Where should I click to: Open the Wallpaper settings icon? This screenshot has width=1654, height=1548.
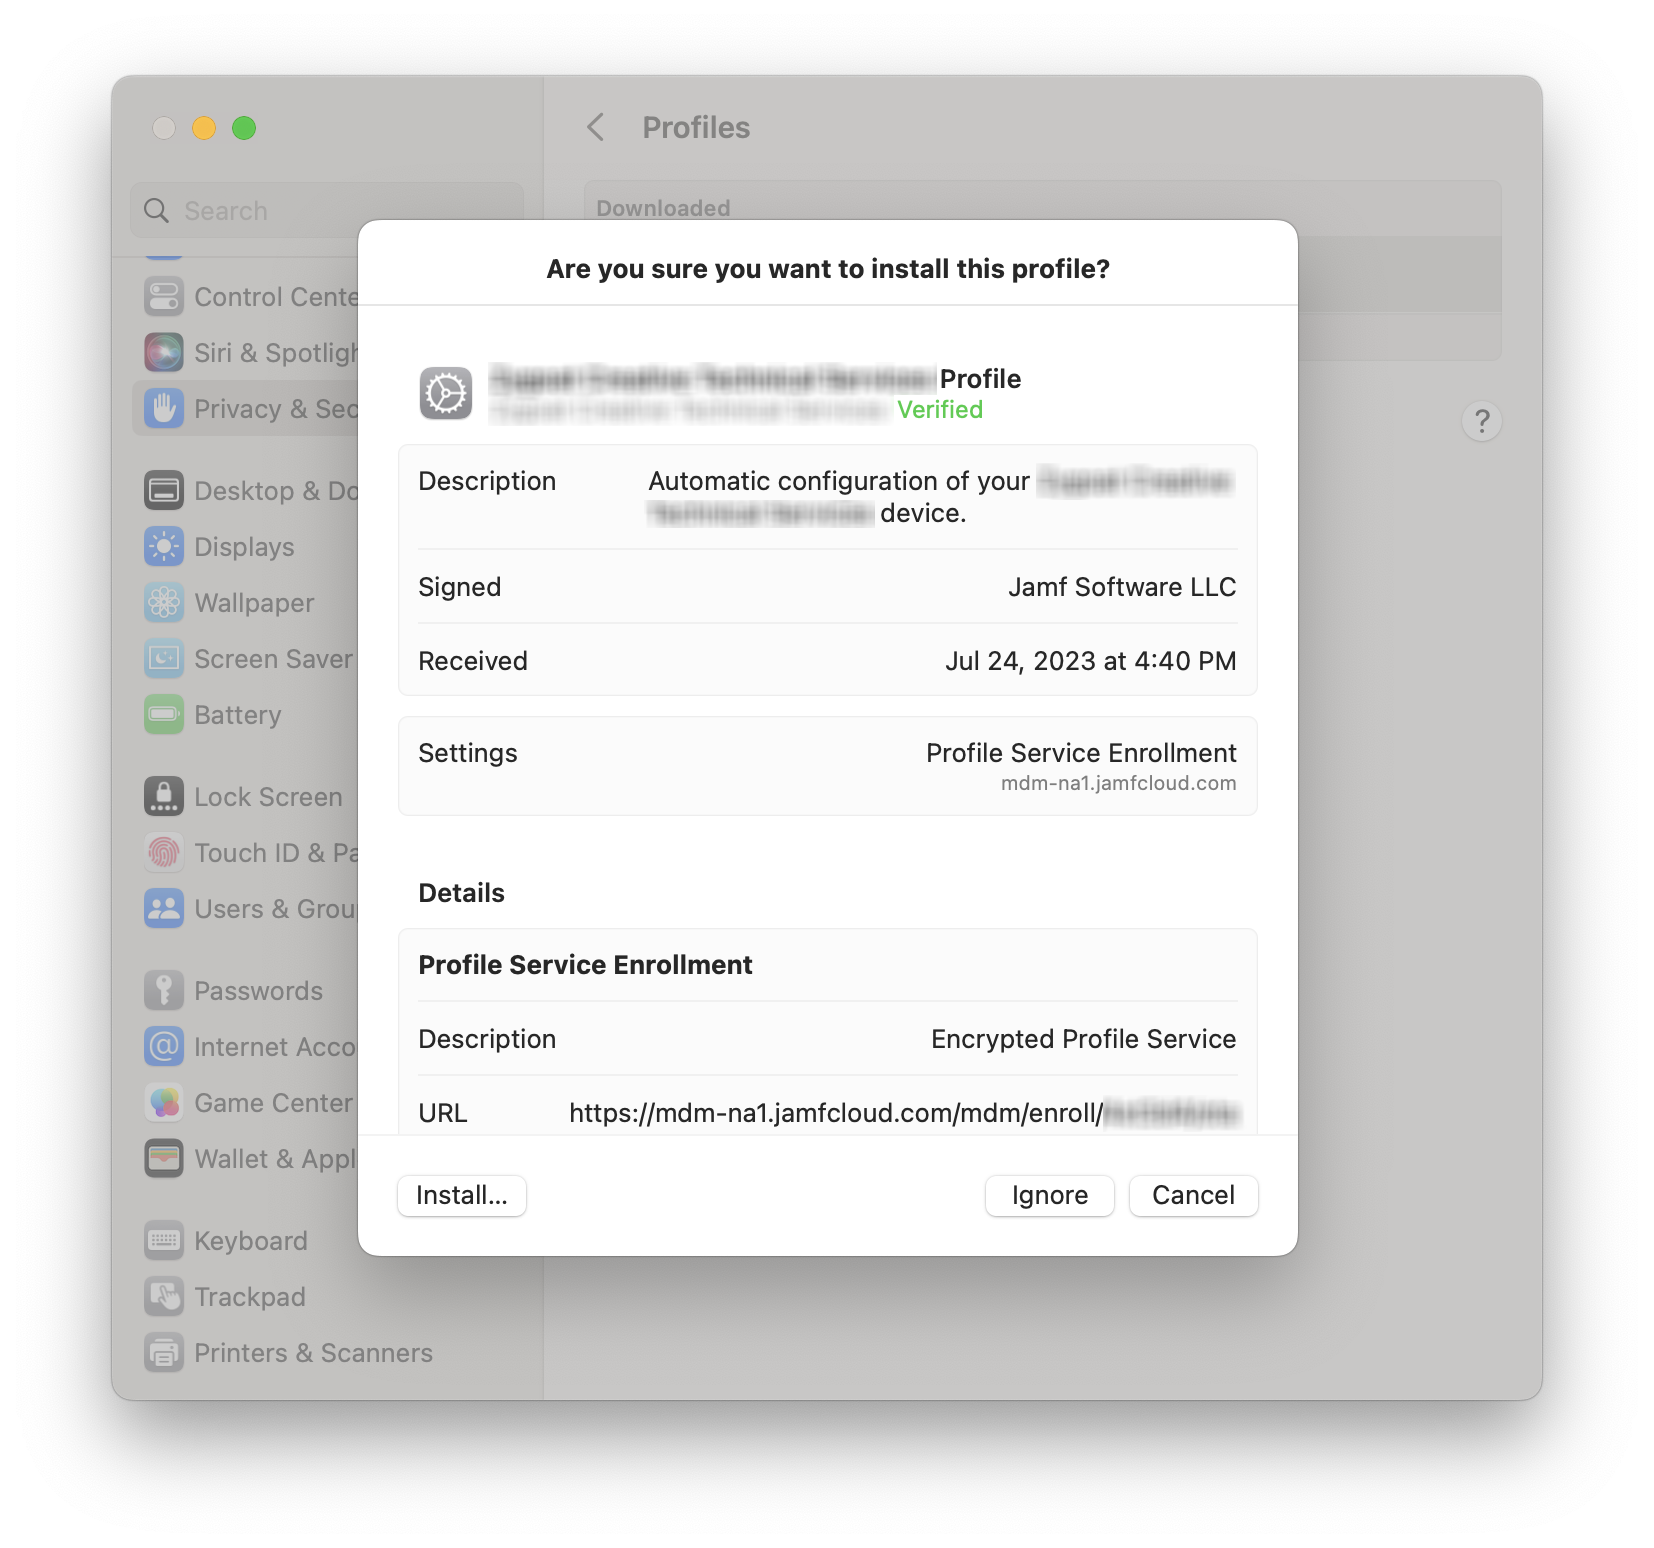[164, 603]
